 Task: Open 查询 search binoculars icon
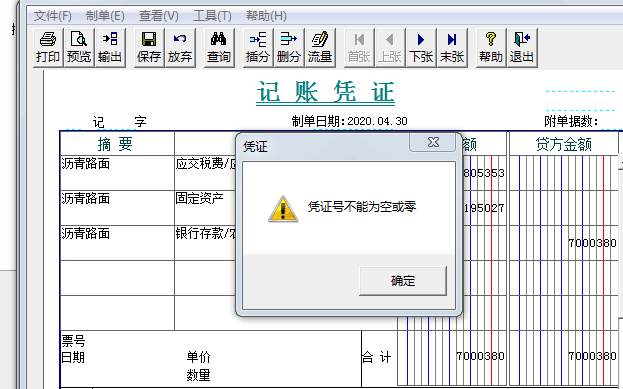point(219,47)
